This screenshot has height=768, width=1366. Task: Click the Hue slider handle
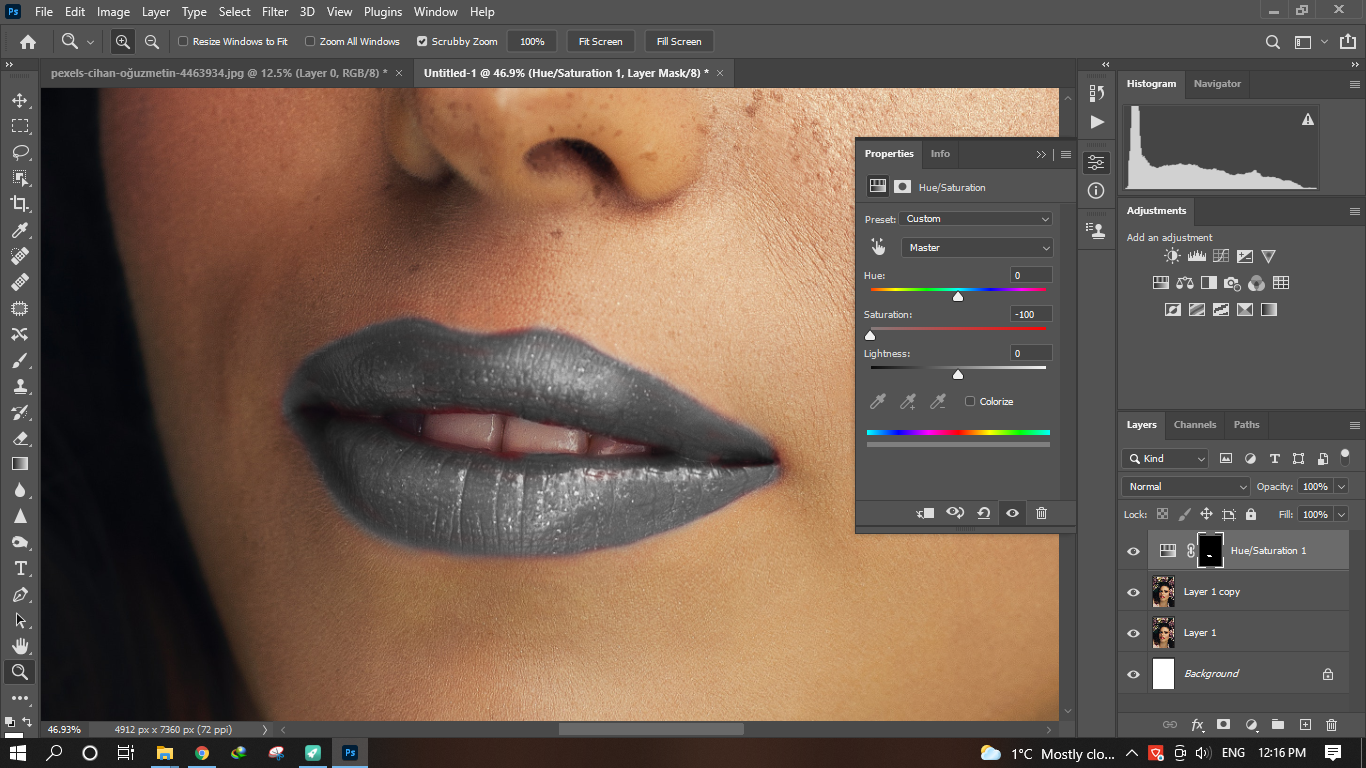click(x=958, y=297)
